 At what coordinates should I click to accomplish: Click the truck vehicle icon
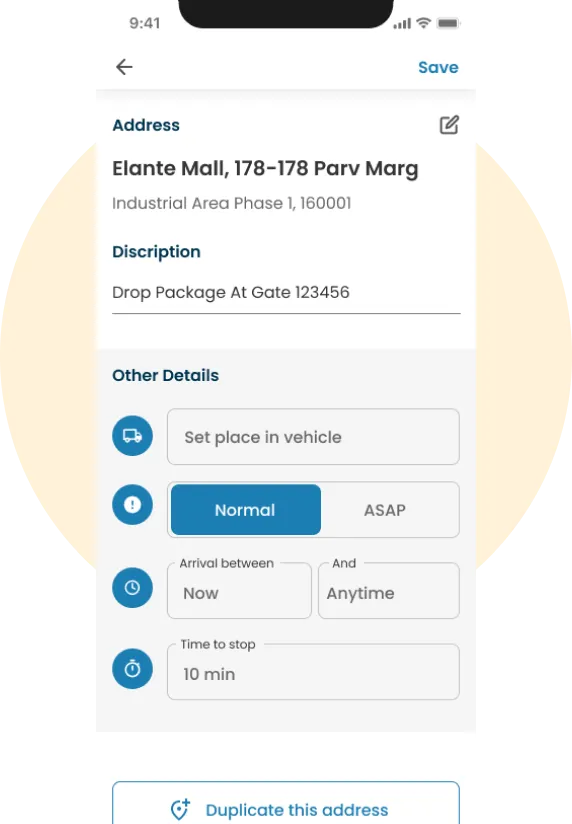(x=132, y=436)
